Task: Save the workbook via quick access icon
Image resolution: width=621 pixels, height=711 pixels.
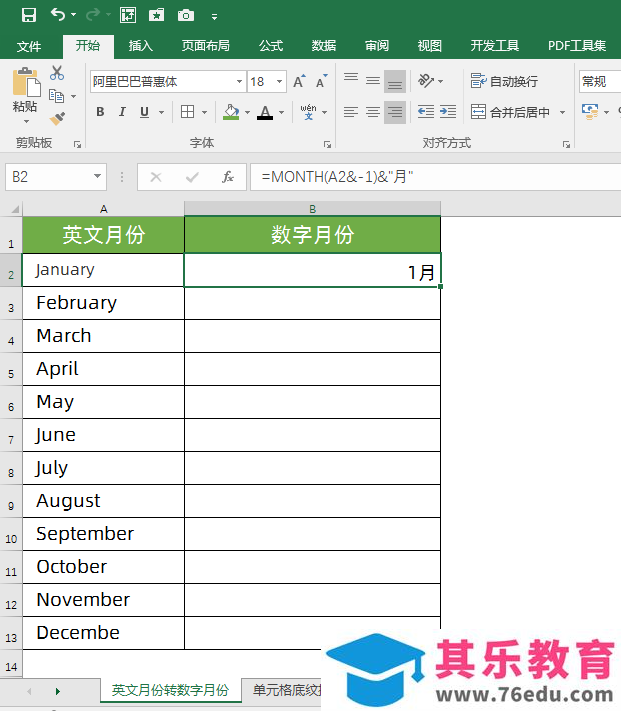Action: pos(29,15)
